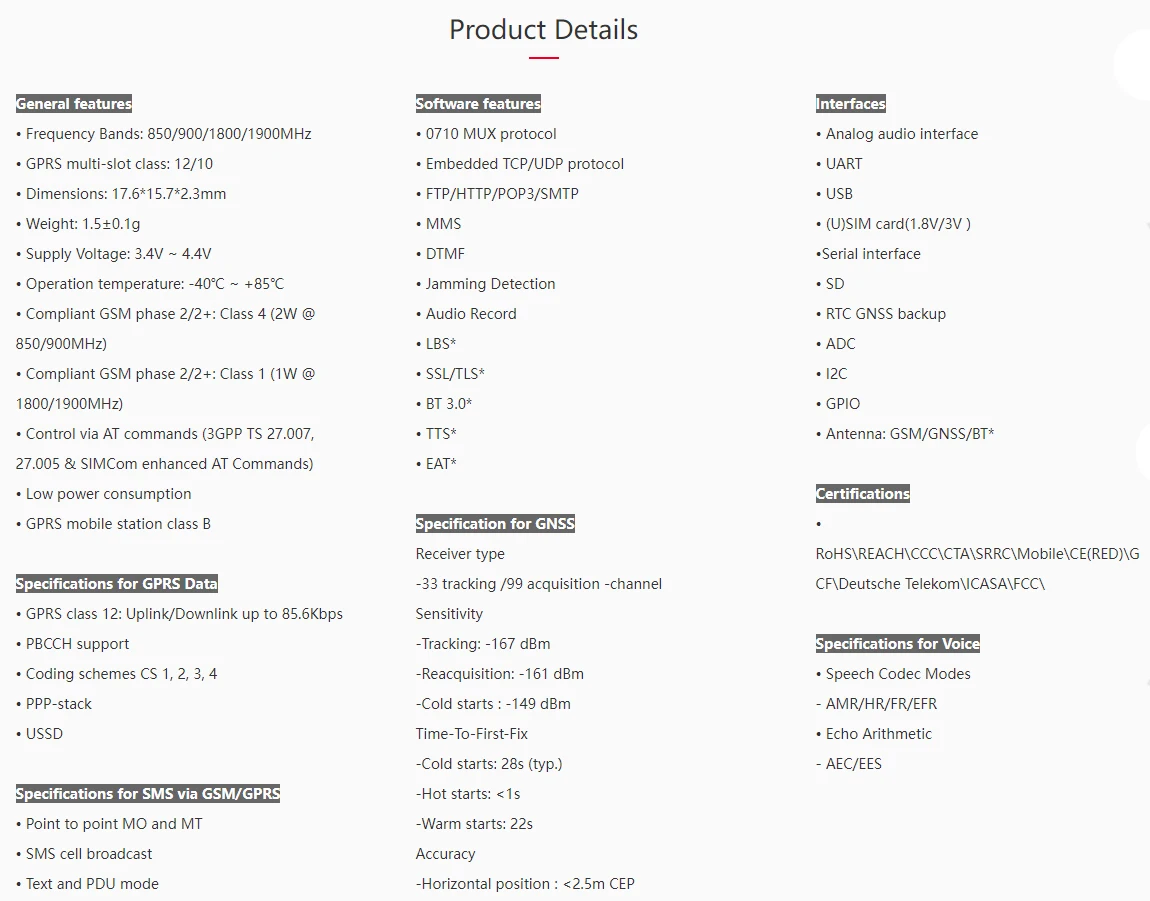This screenshot has width=1150, height=901.
Task: Click the Certifications section header
Action: click(x=863, y=494)
